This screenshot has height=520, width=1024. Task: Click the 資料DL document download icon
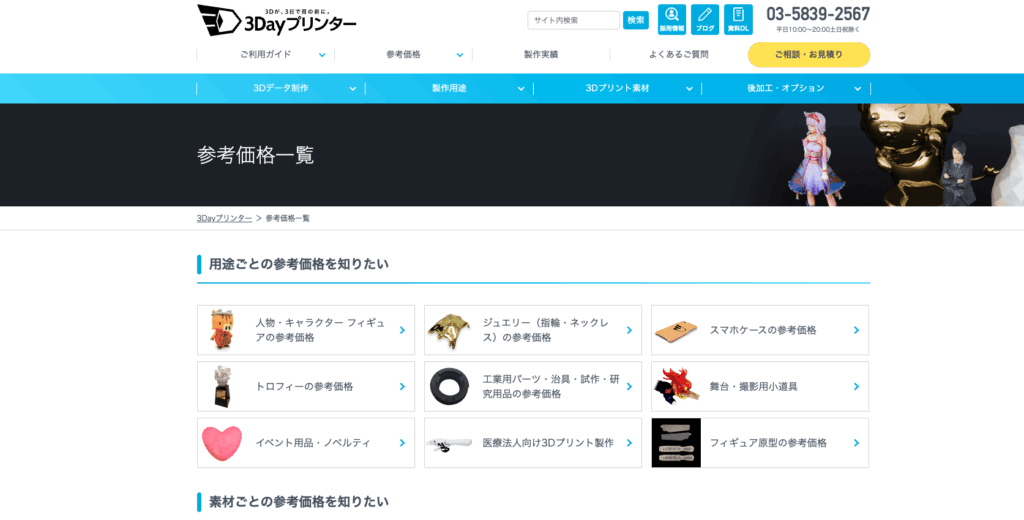(738, 19)
